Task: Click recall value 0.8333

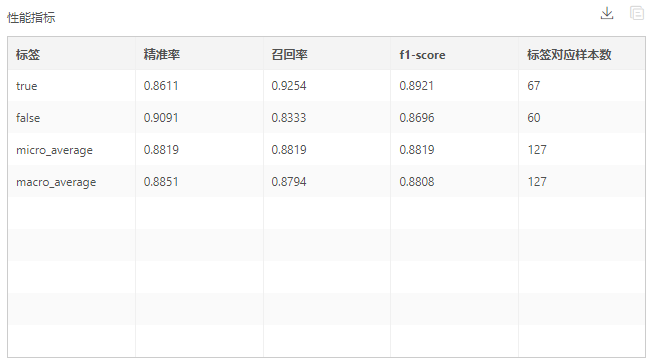Action: pos(289,118)
